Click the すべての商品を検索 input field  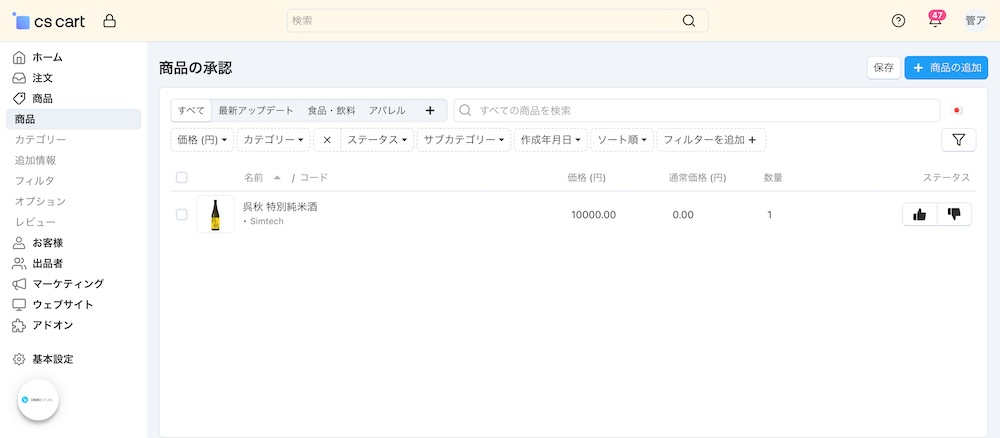pos(696,110)
